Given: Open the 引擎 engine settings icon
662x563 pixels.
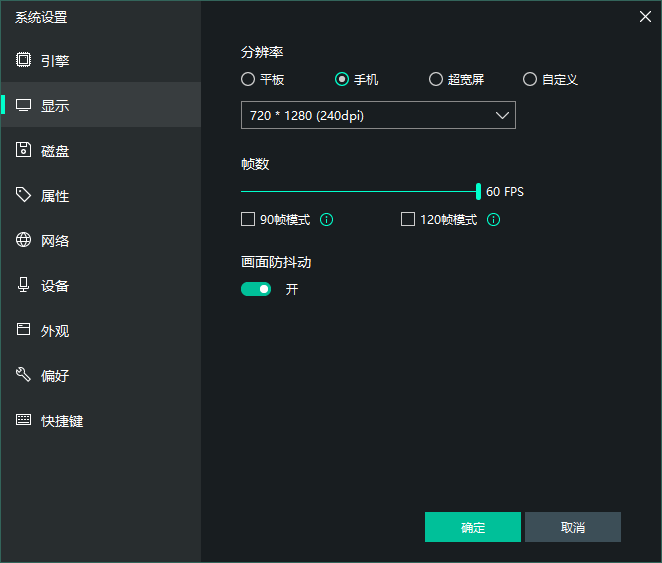Looking at the screenshot, I should (23, 60).
